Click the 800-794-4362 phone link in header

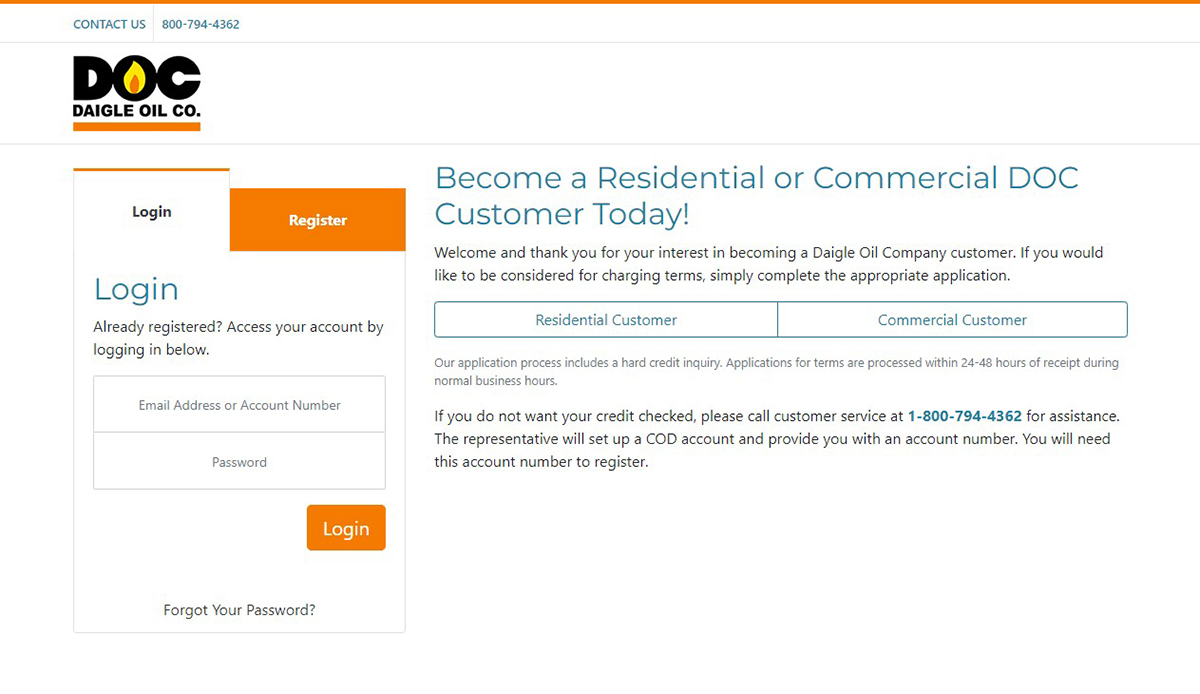point(201,24)
